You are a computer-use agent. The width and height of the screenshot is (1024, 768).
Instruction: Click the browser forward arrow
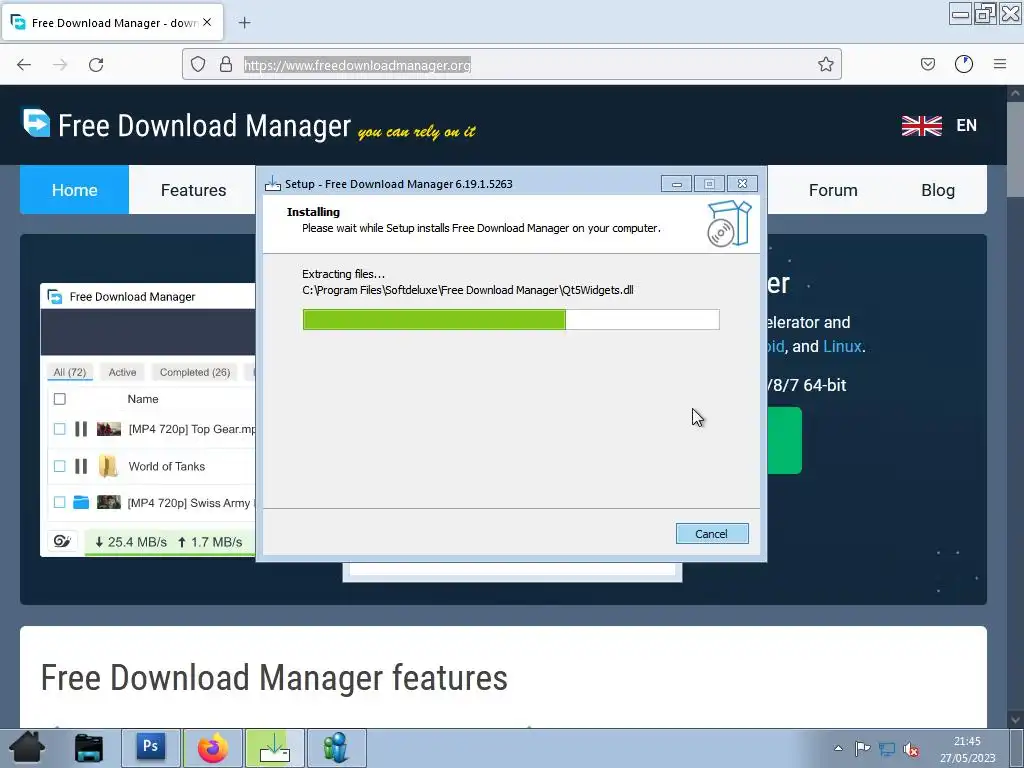60,64
